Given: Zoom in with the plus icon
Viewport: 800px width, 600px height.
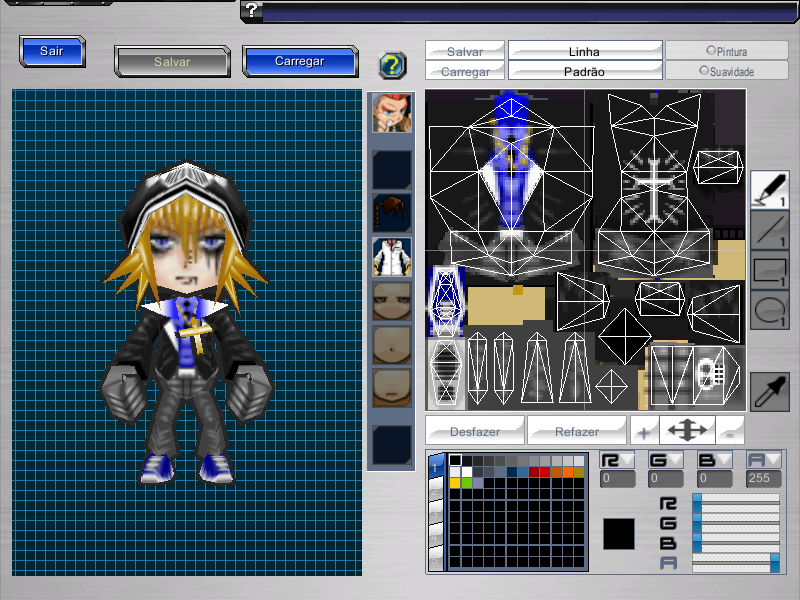Looking at the screenshot, I should click(644, 432).
